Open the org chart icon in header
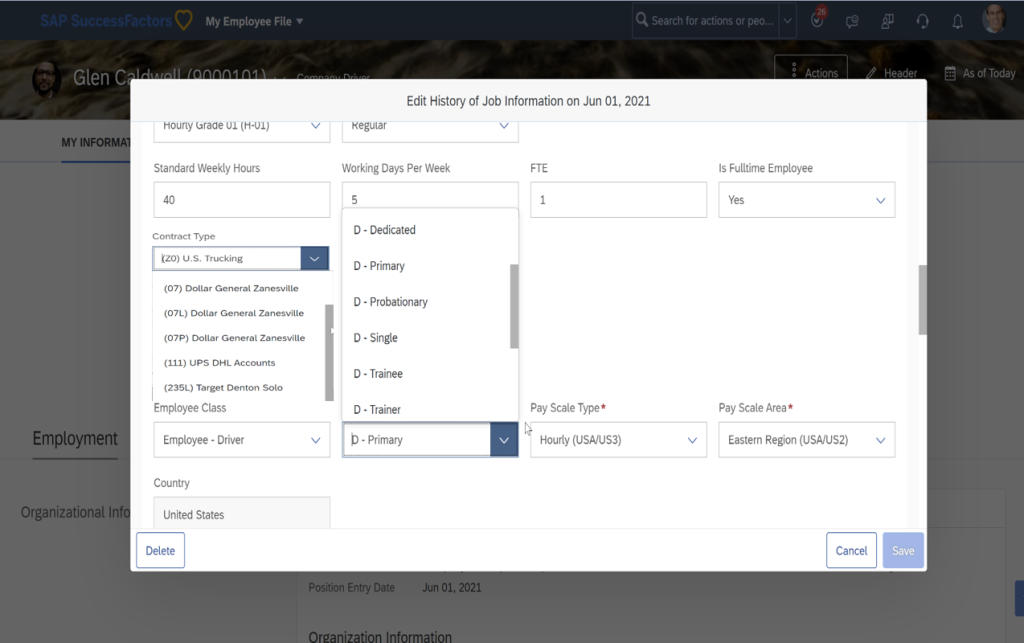This screenshot has width=1024, height=643. pos(887,22)
